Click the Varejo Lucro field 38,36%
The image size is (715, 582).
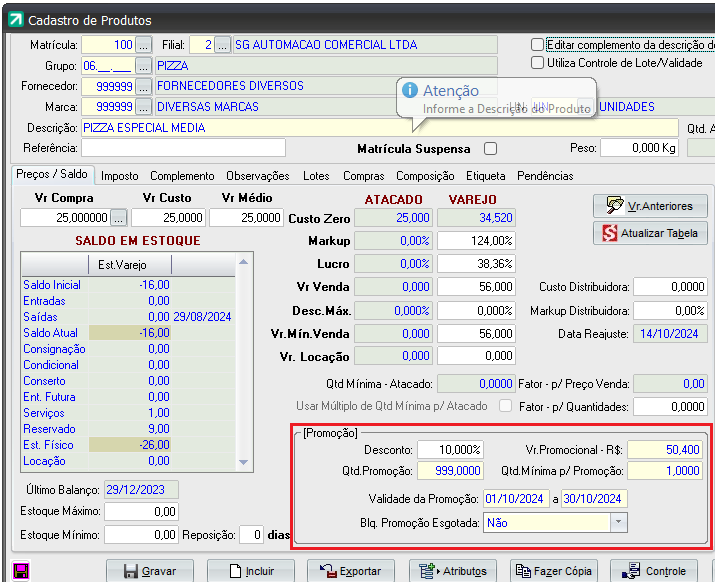coord(477,264)
